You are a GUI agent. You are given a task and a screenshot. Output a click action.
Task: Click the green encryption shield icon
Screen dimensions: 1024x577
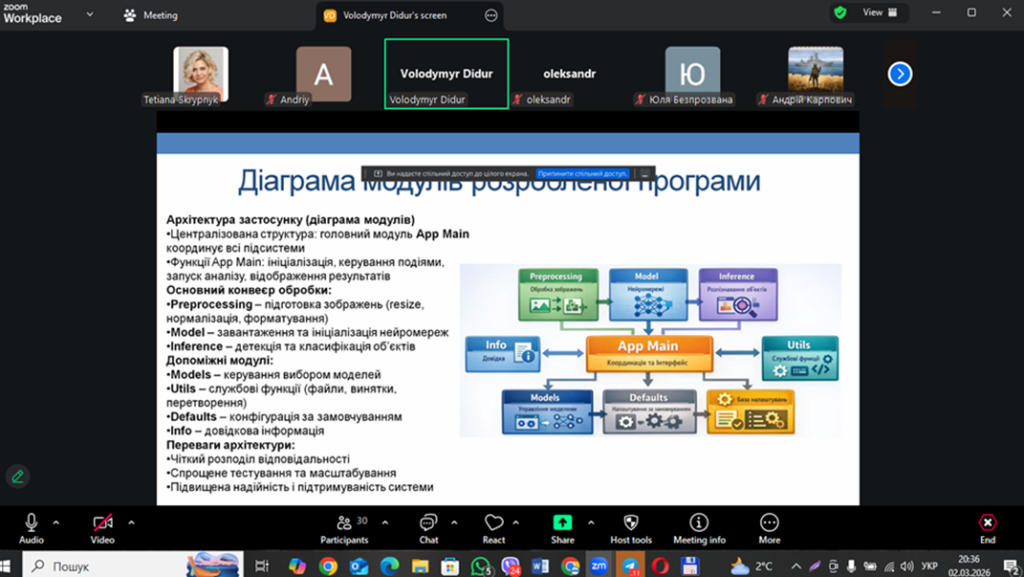pos(840,13)
